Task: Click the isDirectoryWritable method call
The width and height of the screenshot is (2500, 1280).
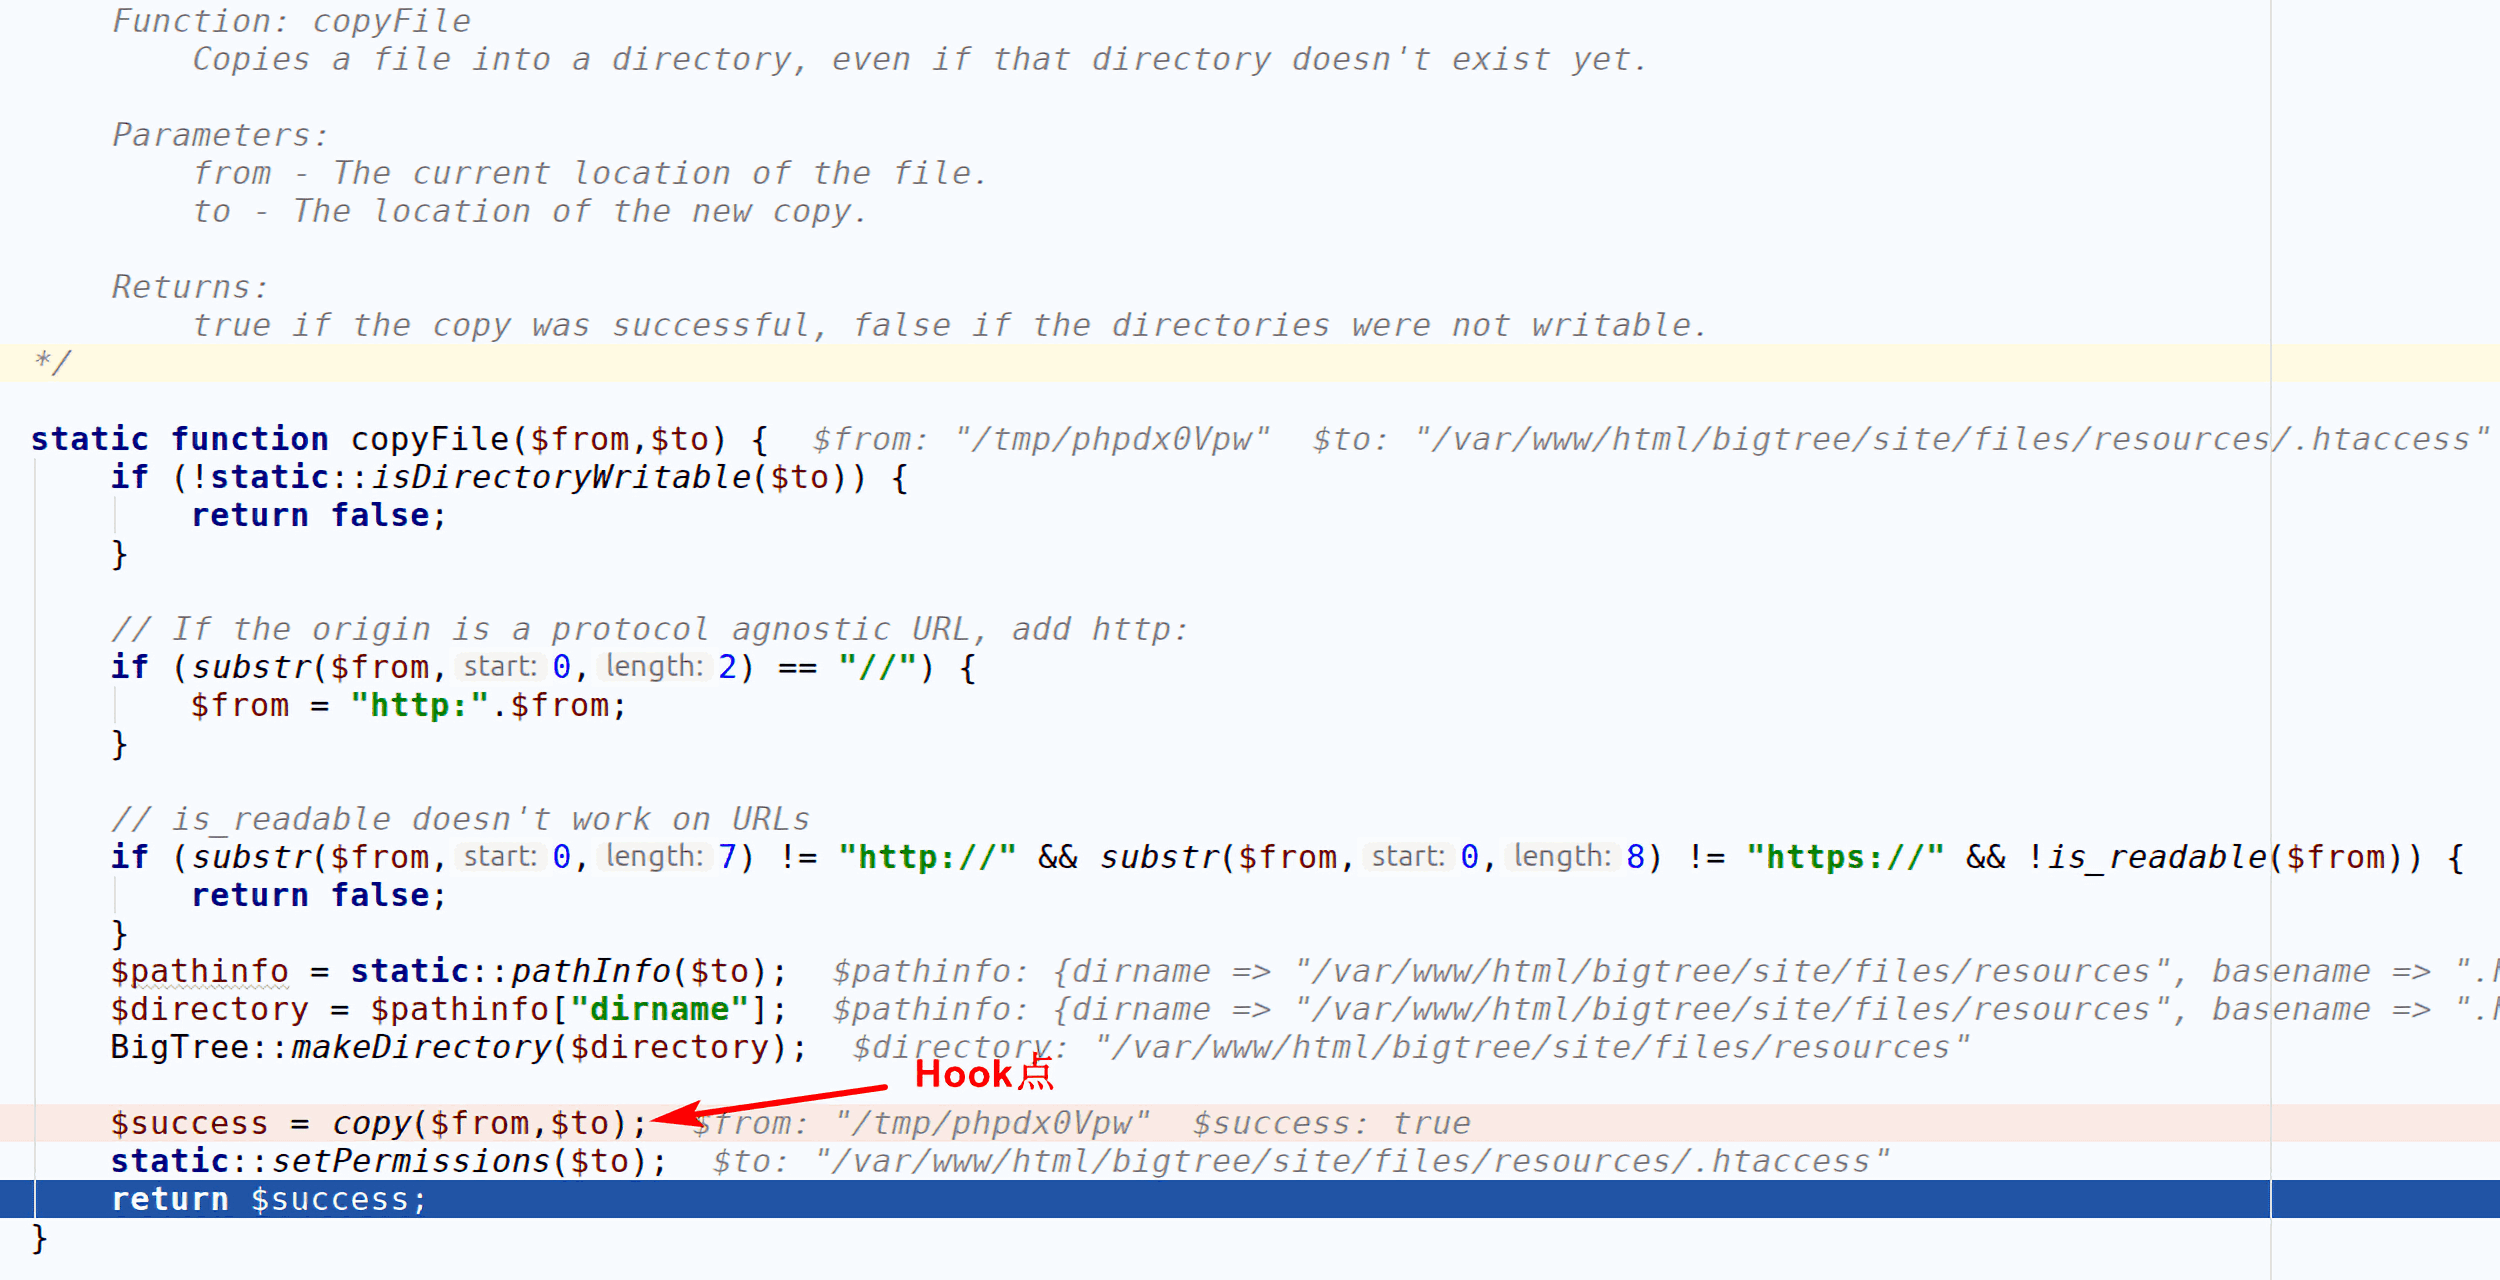Action: [560, 477]
